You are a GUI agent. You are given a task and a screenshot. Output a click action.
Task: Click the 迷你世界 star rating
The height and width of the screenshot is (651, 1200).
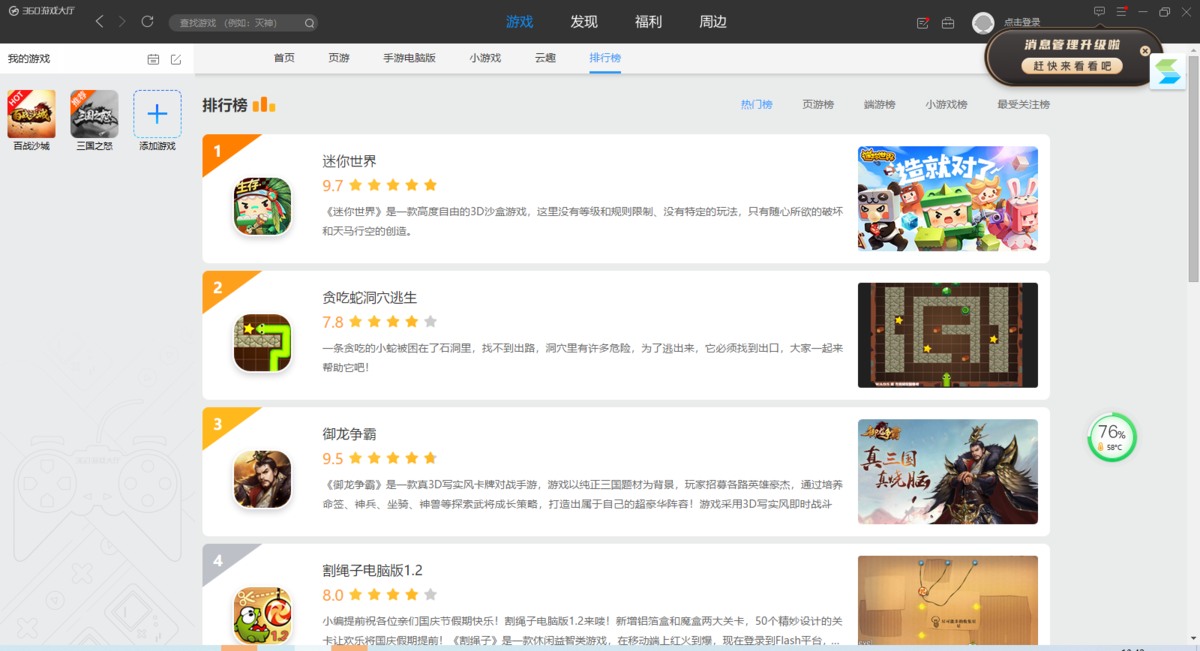click(x=393, y=185)
